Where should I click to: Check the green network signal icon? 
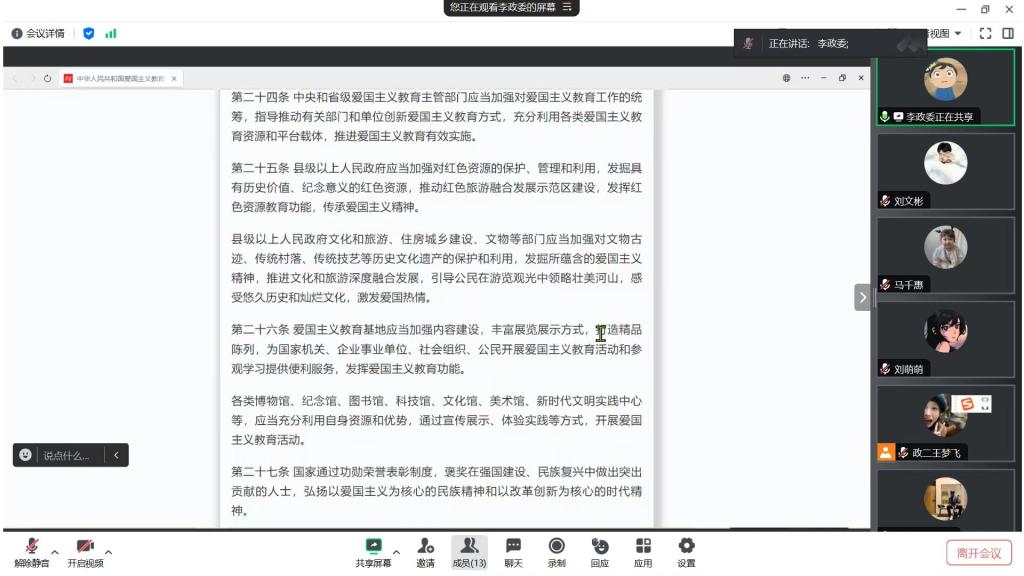pos(110,33)
